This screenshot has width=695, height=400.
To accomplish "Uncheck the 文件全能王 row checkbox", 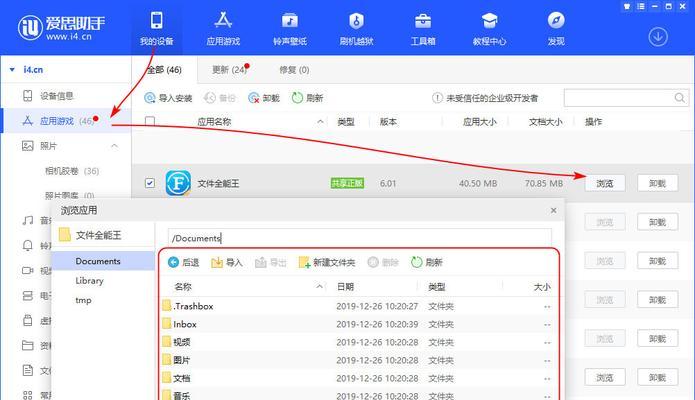I will (150, 183).
